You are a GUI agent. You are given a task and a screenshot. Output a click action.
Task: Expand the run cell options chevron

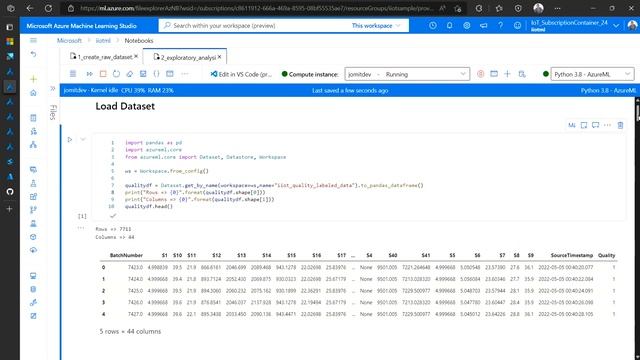(x=83, y=140)
